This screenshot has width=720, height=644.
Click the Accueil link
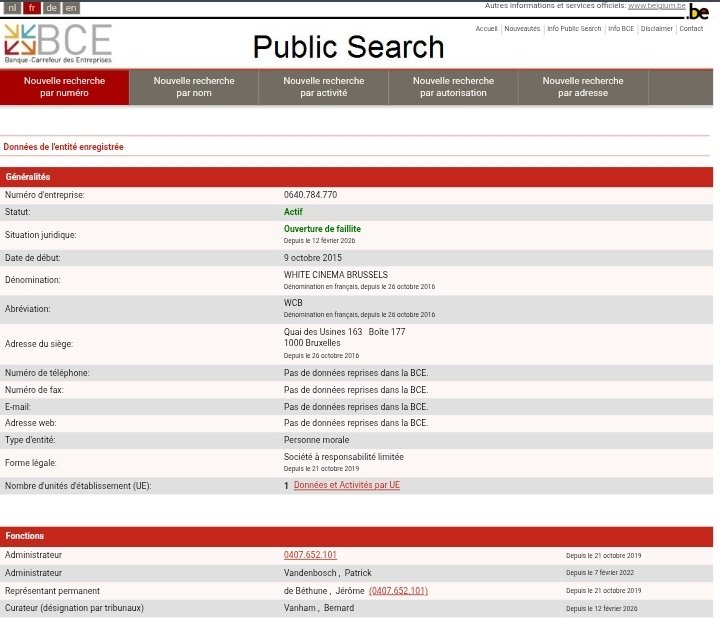[486, 29]
